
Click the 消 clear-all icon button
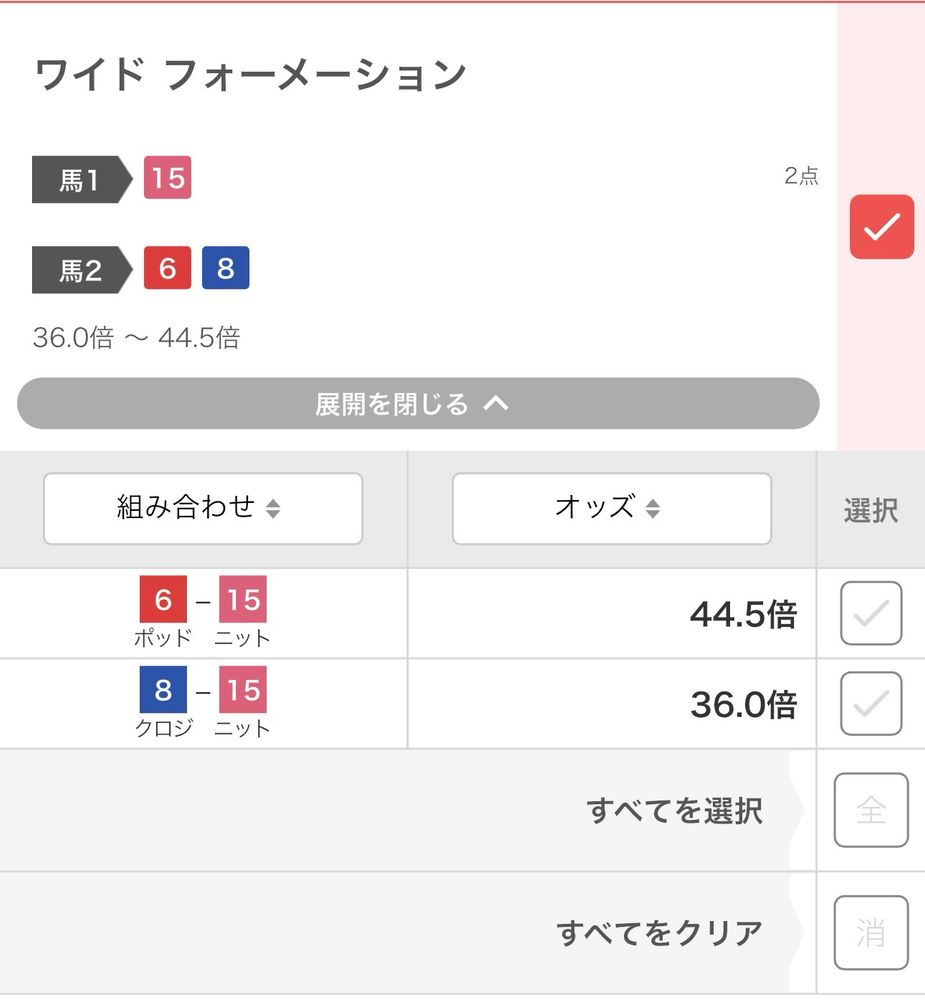click(x=871, y=932)
